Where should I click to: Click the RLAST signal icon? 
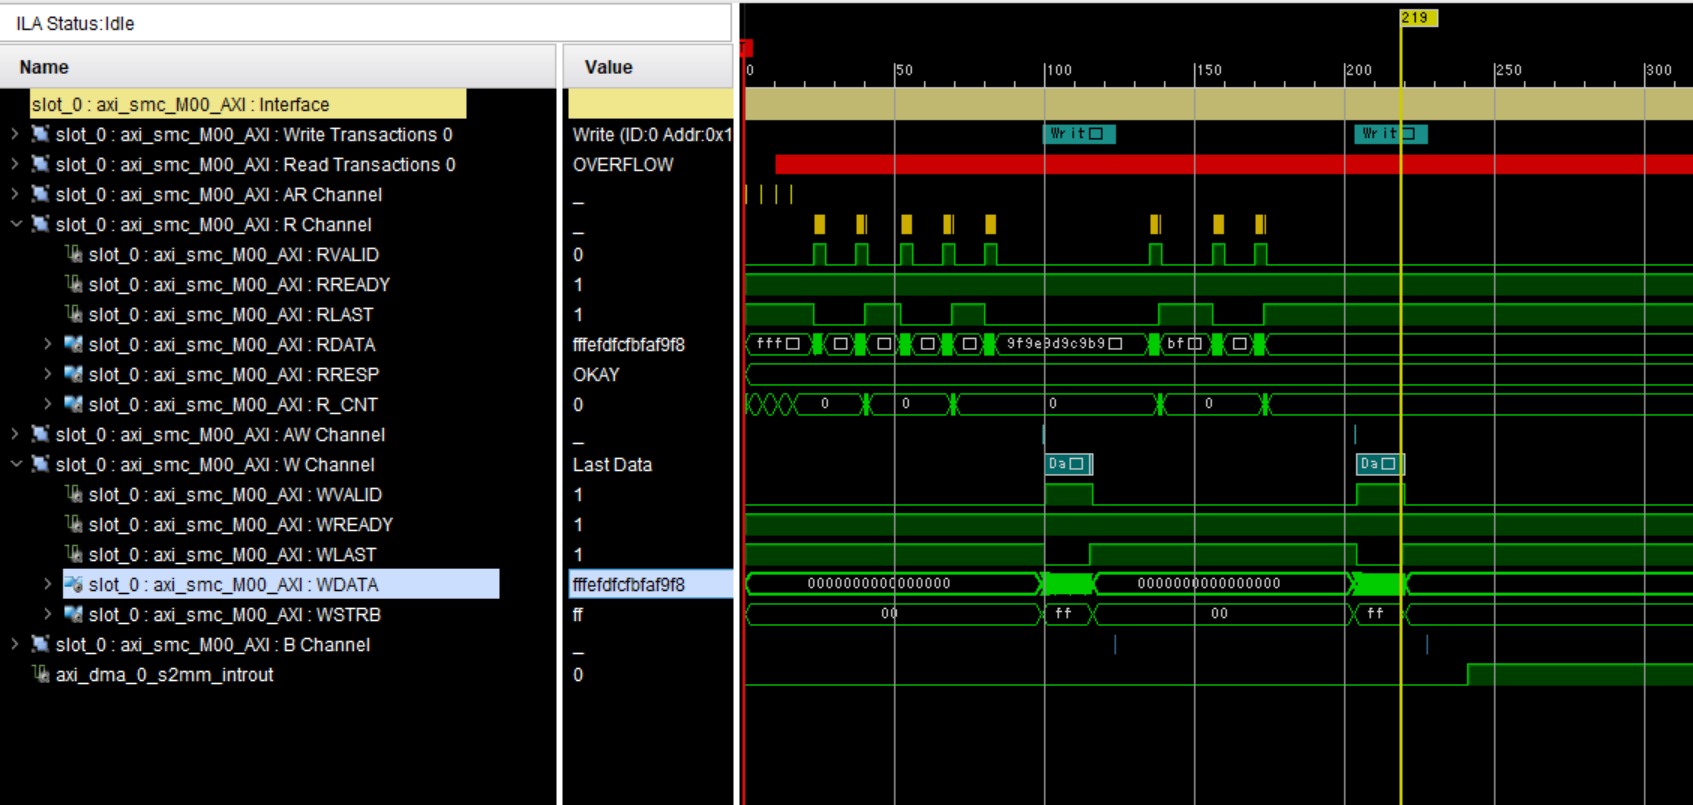[x=73, y=314]
